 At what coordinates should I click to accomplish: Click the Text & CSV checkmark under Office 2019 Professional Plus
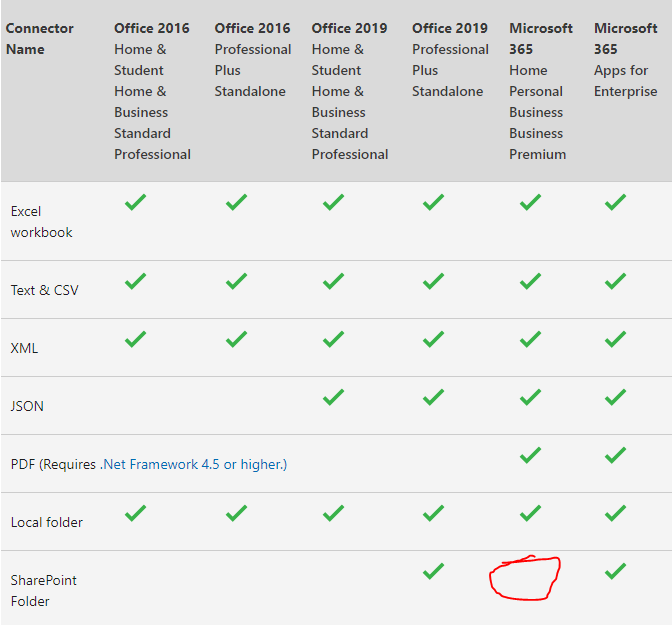click(x=433, y=281)
